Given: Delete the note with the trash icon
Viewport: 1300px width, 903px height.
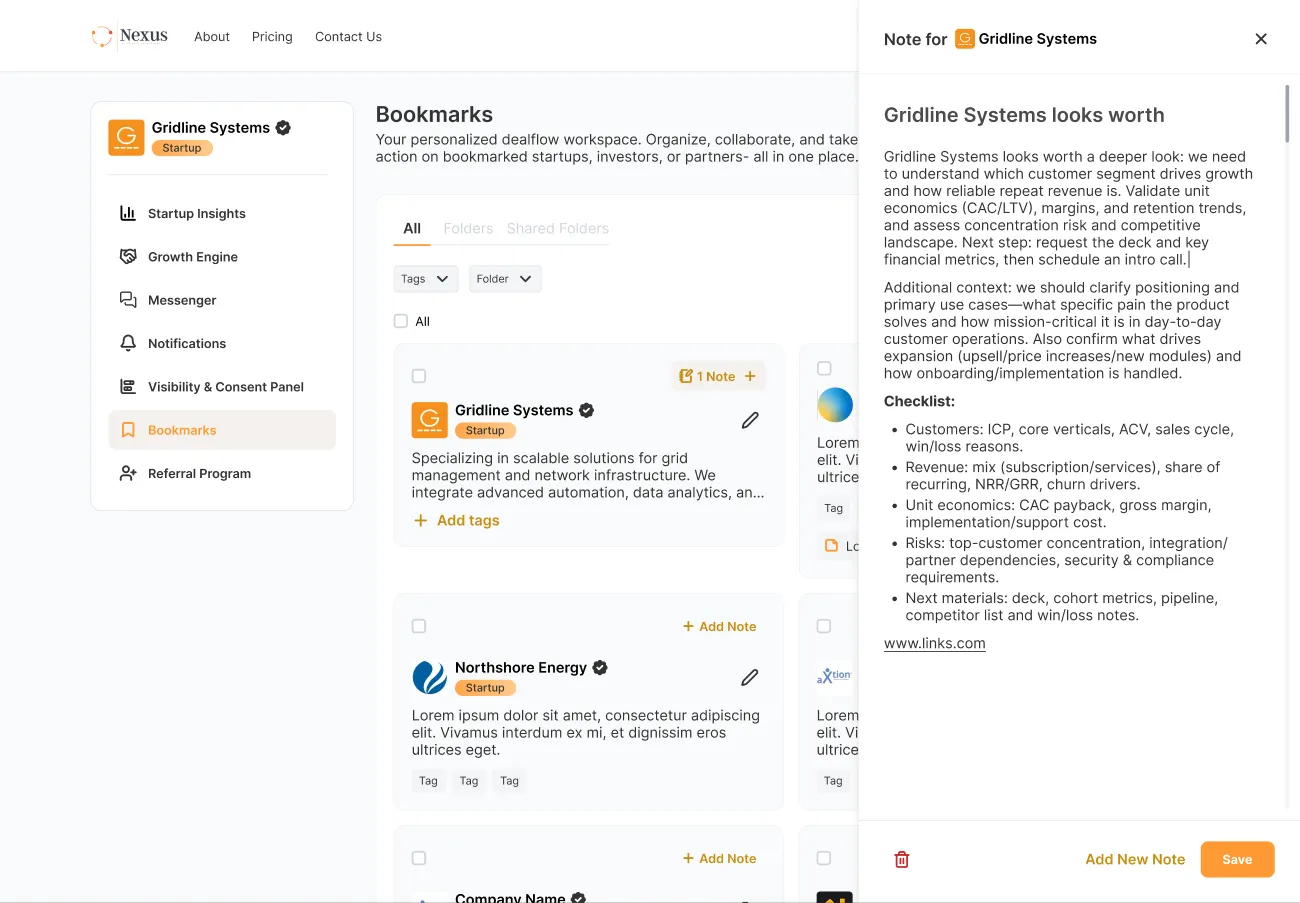Looking at the screenshot, I should (x=902, y=859).
